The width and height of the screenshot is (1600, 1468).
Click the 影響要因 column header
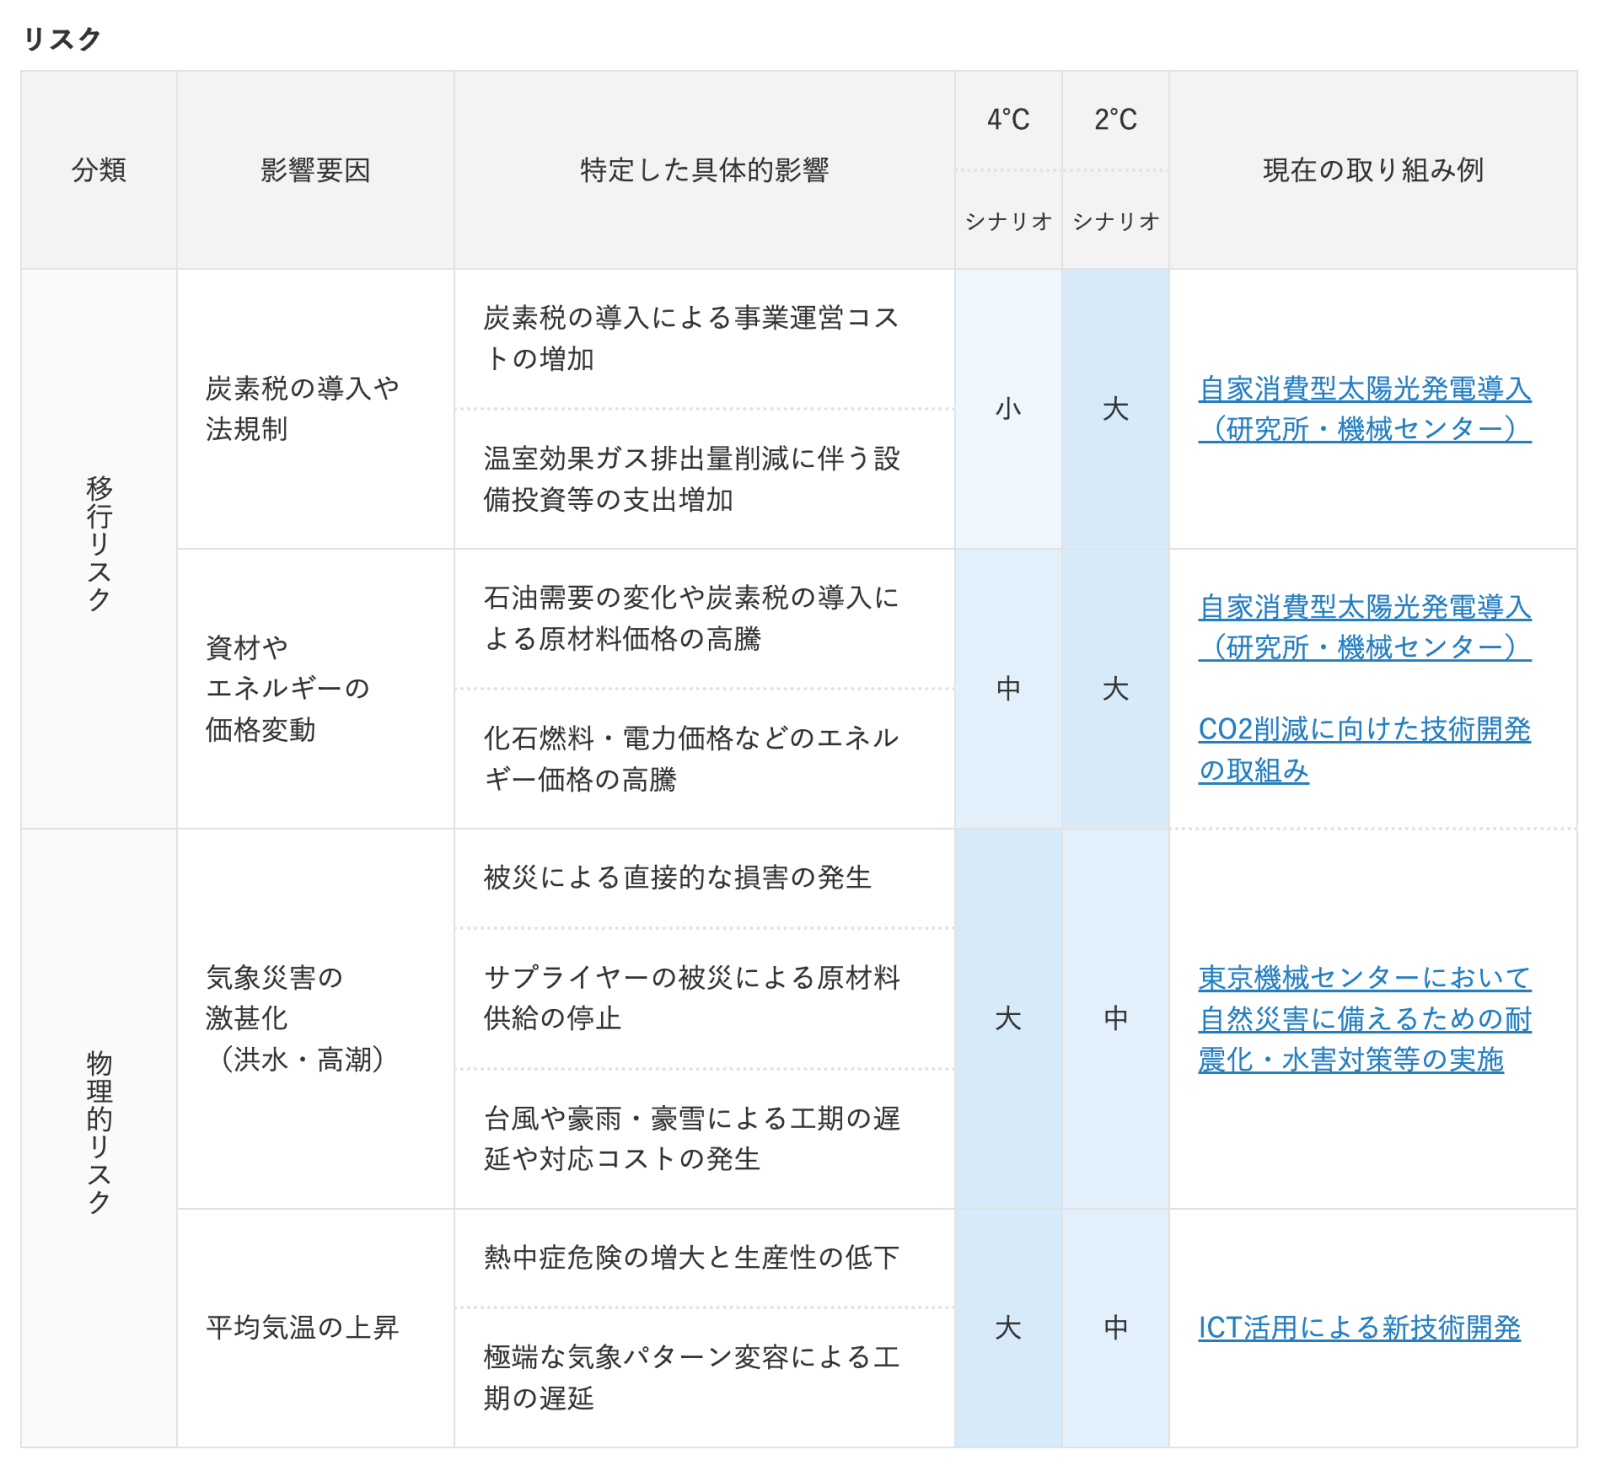pos(315,170)
